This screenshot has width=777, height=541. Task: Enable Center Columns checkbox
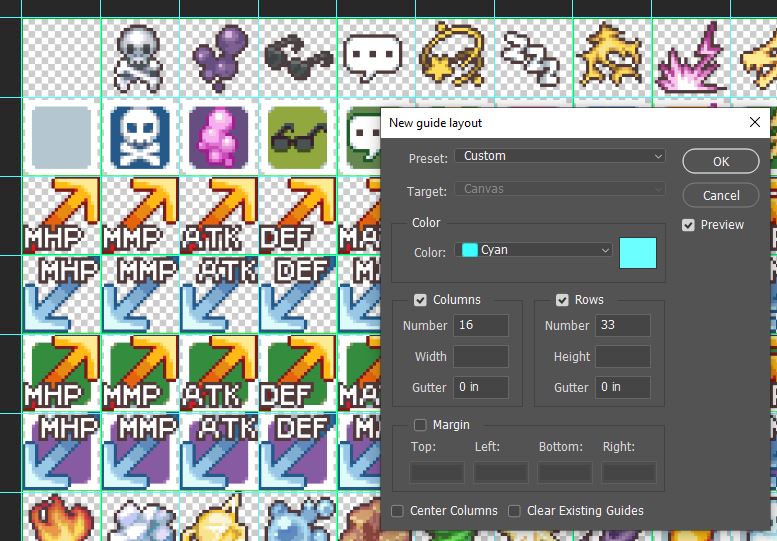(x=397, y=511)
